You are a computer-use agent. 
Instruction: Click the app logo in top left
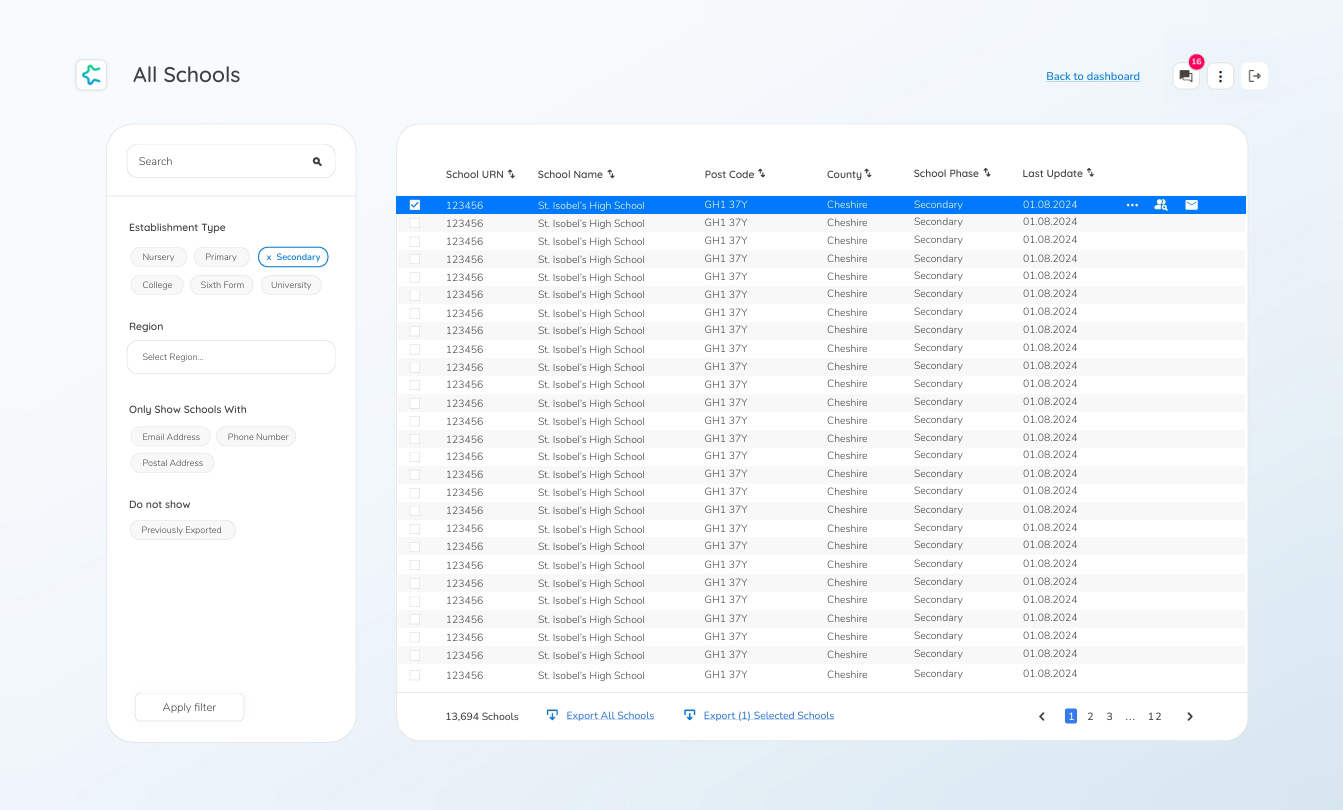[91, 75]
